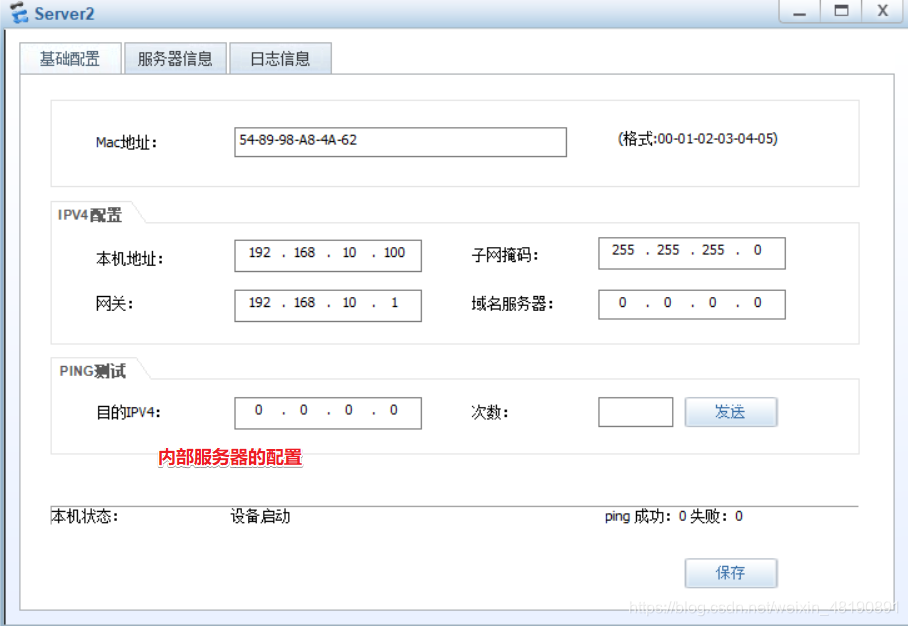Click the 目的IPV4 label

(128, 412)
